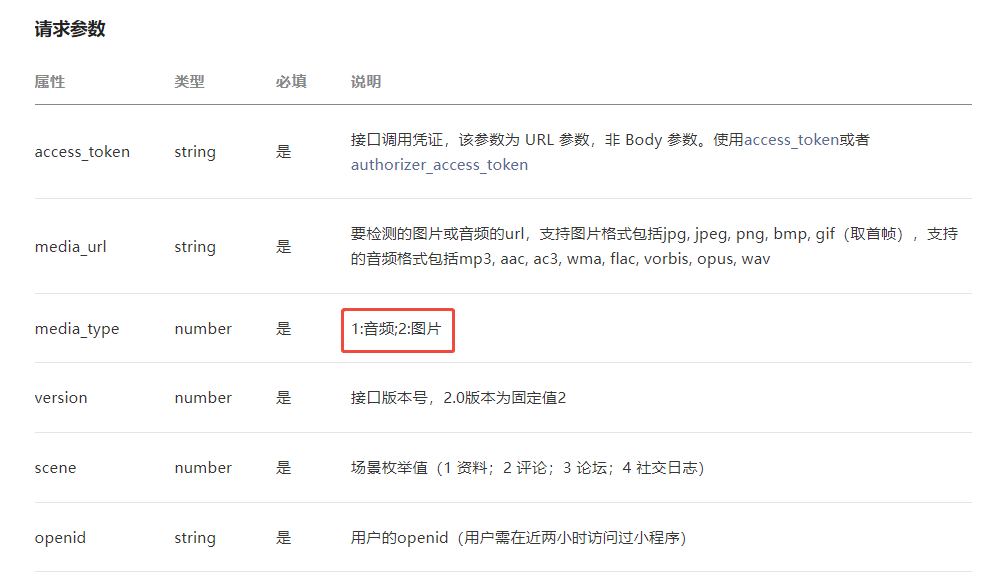1001x580 pixels.
Task: Select the media_url attribute name
Action: (x=70, y=246)
